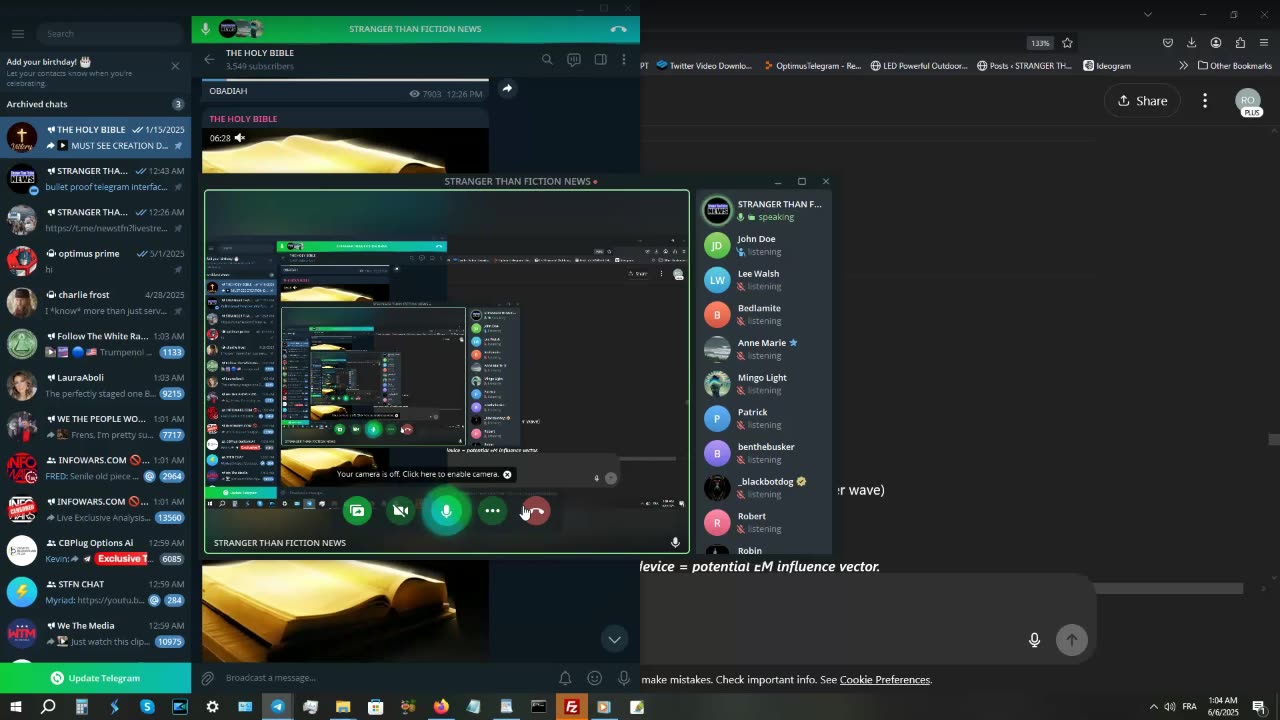
Task: Click Cookie Preferences link
Action: point(885,680)
